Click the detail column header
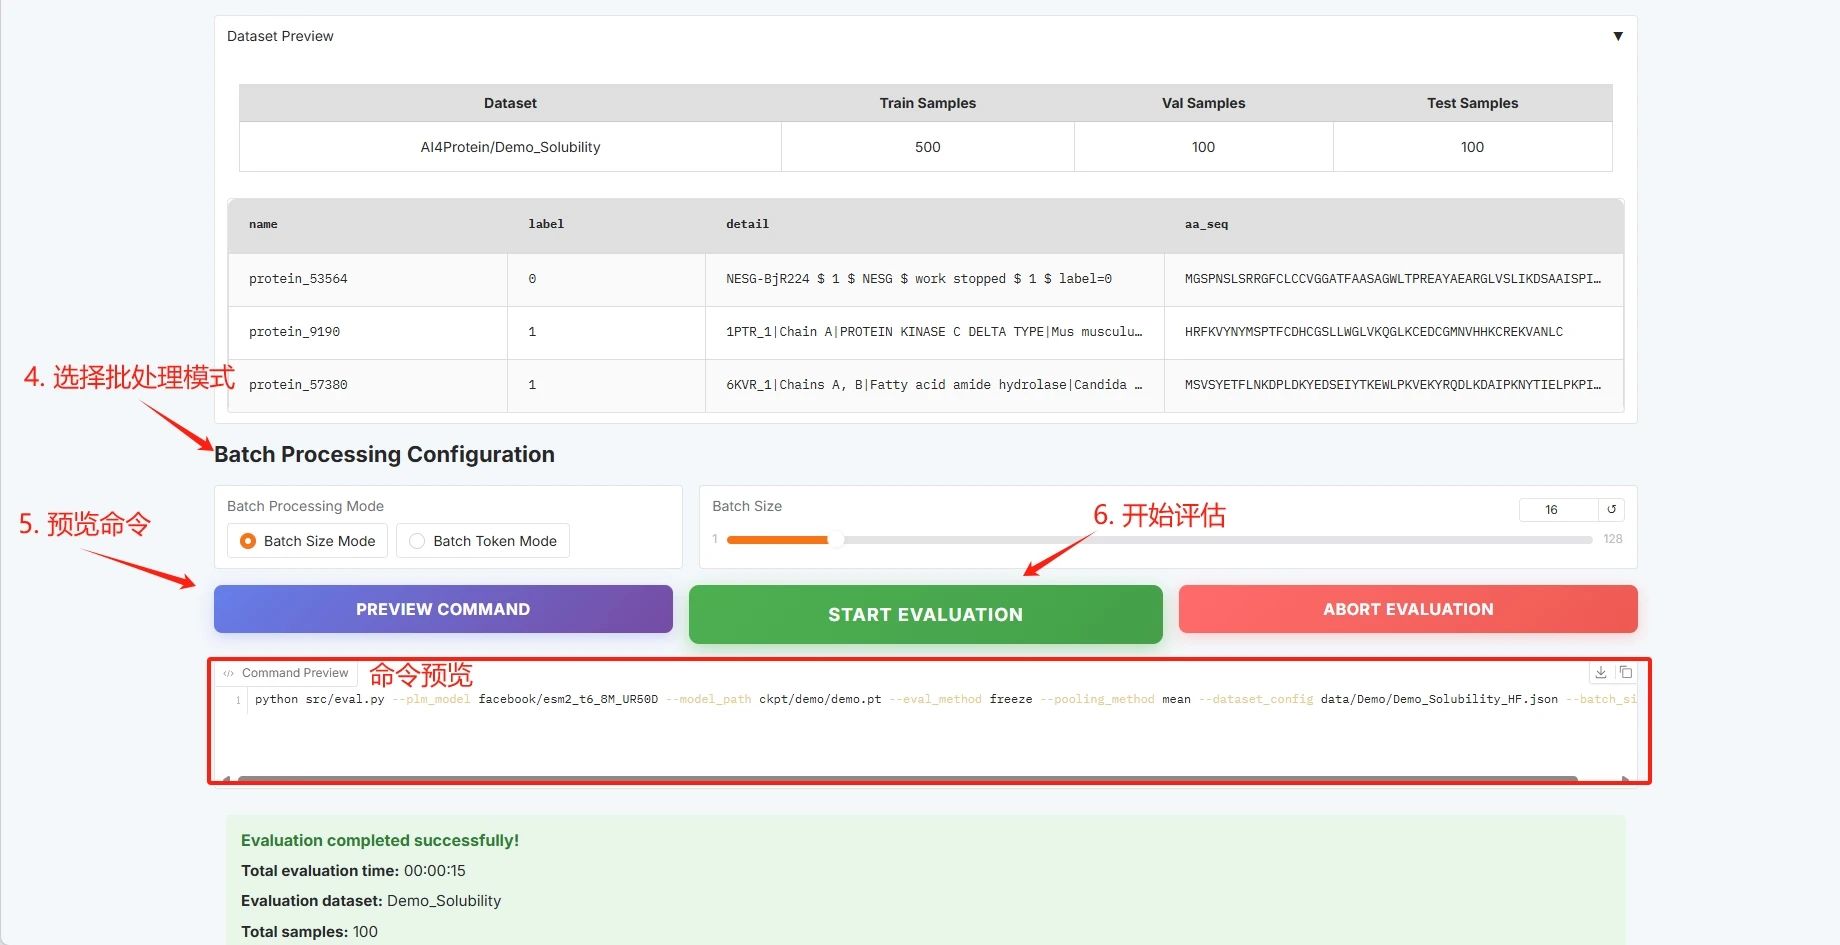The height and width of the screenshot is (945, 1840). point(747,225)
